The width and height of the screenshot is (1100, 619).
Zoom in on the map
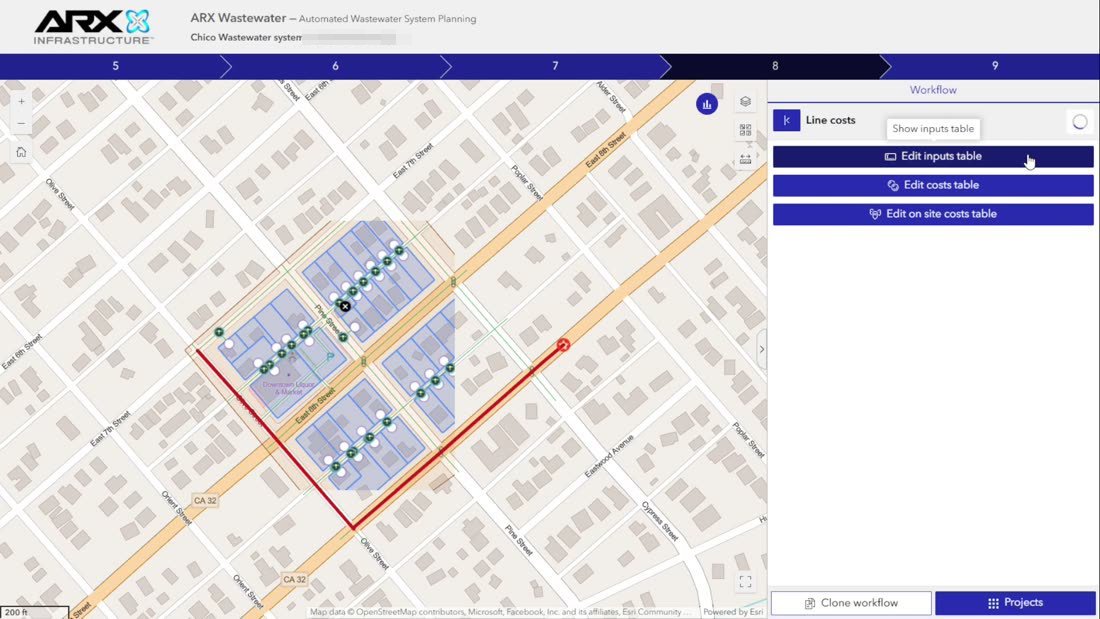click(x=22, y=102)
